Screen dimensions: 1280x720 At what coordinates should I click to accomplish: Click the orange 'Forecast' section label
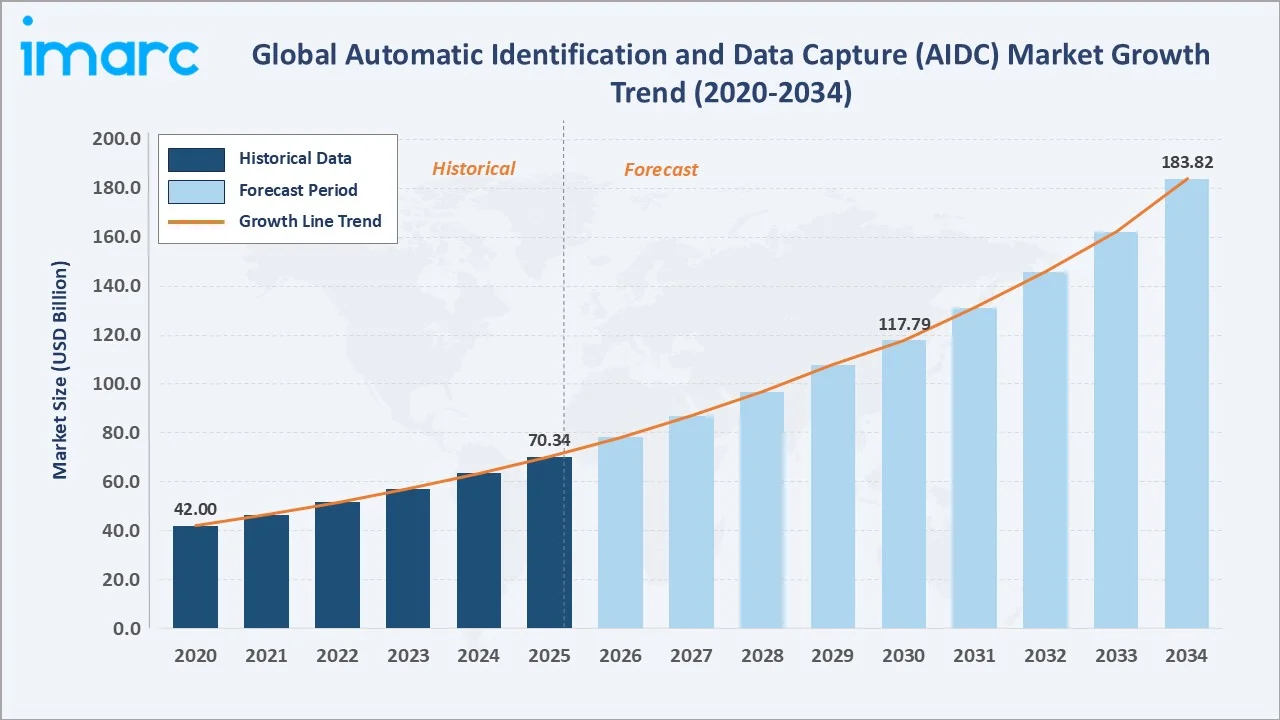point(661,170)
